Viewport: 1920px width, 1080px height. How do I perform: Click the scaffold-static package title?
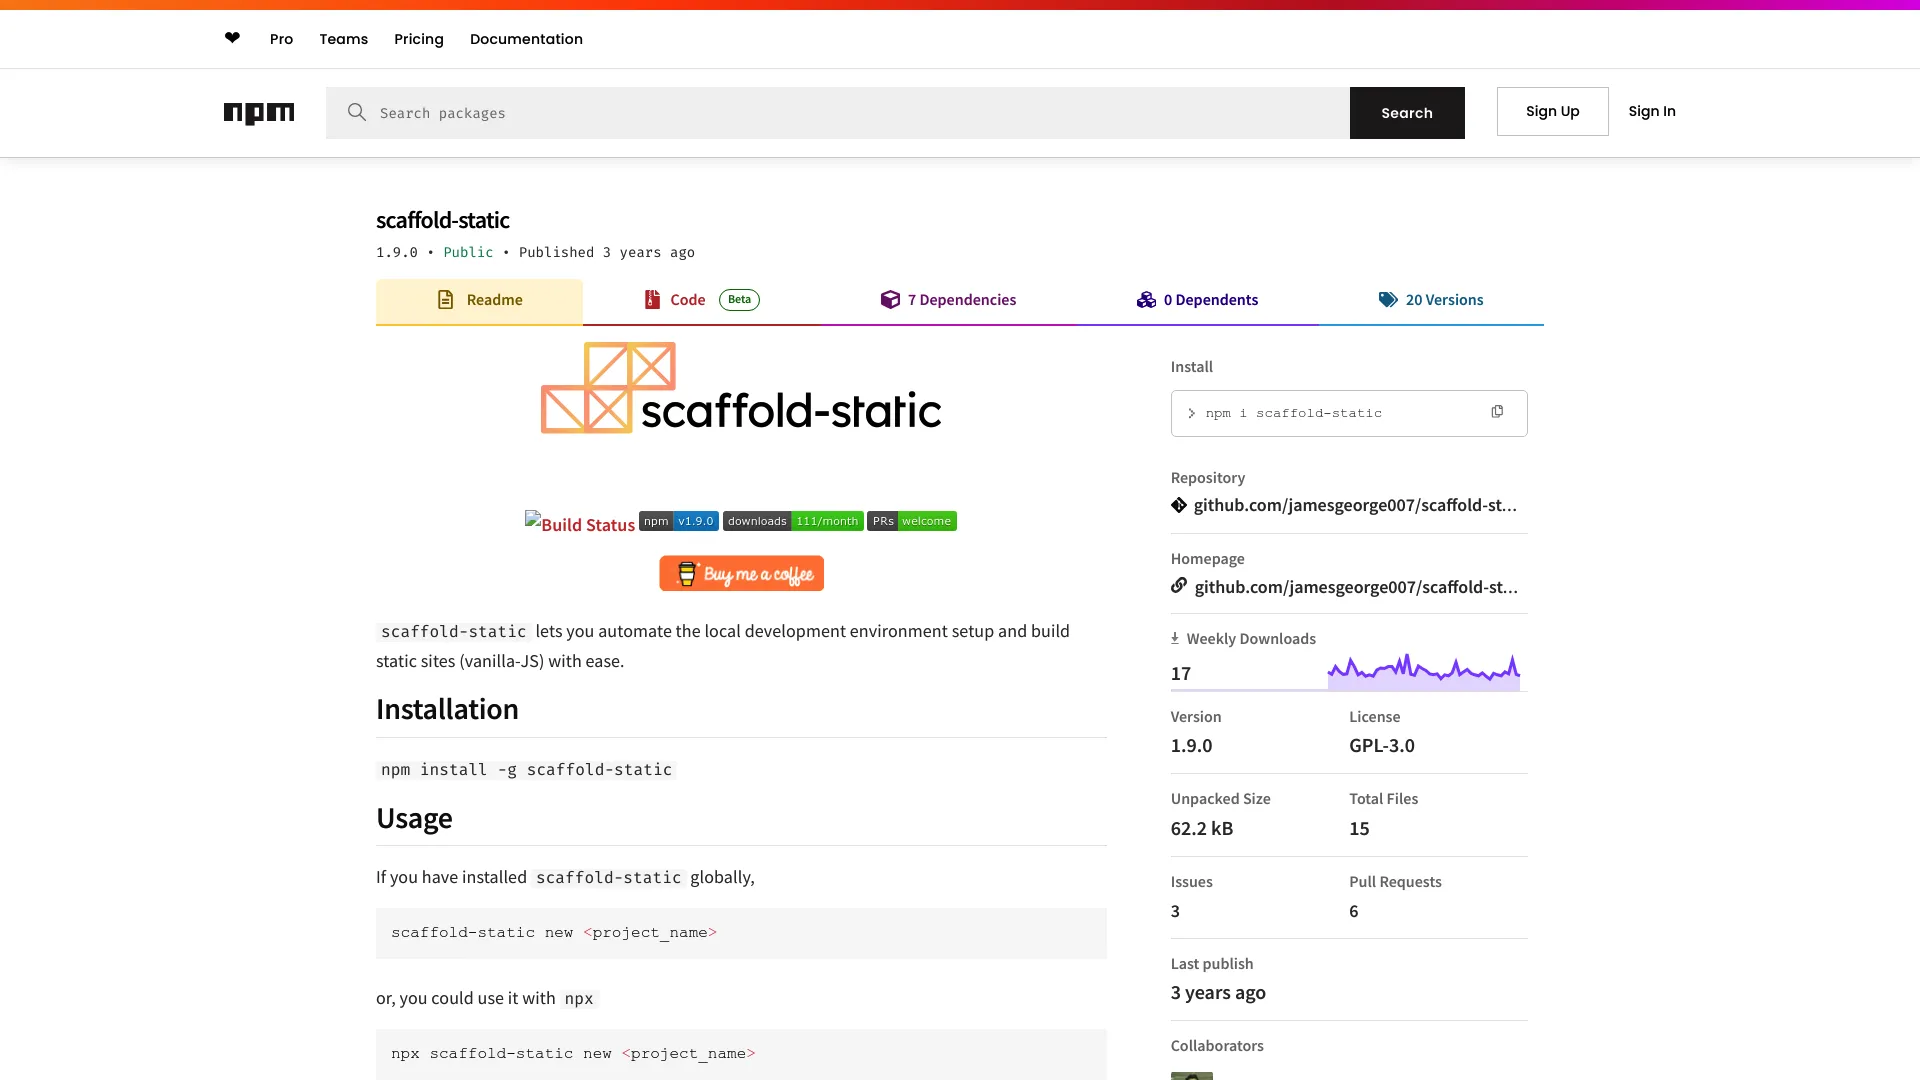[442, 220]
